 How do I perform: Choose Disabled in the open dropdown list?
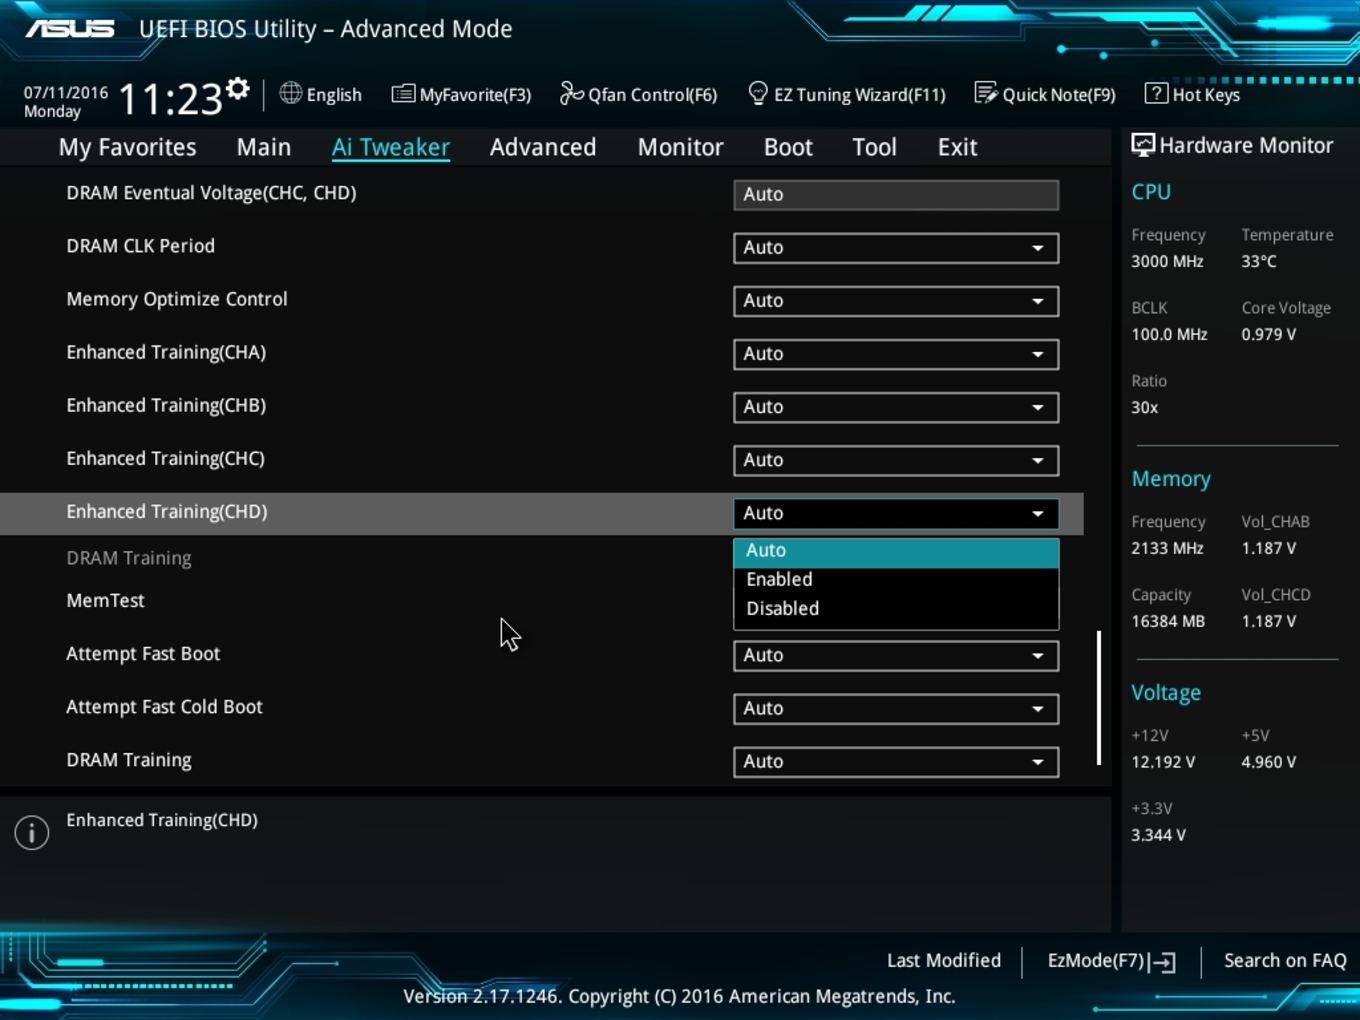coord(896,609)
